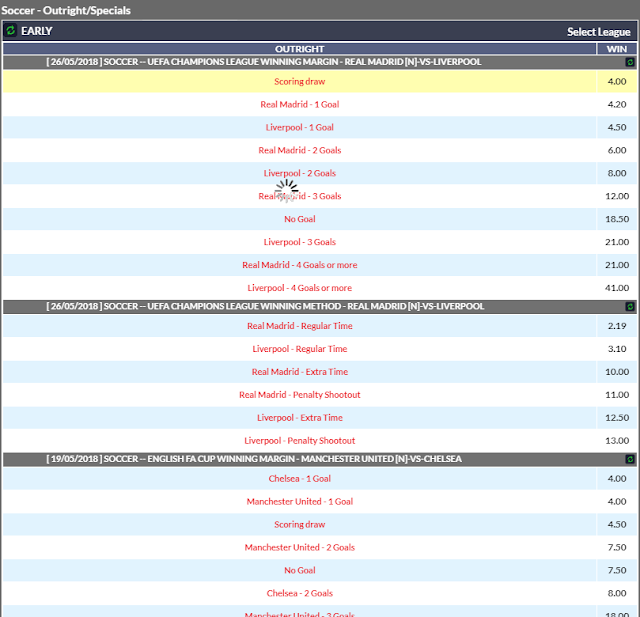Choose the Liverpool - 2 Goals outcome
Screen dimensions: 640x617
coord(300,173)
